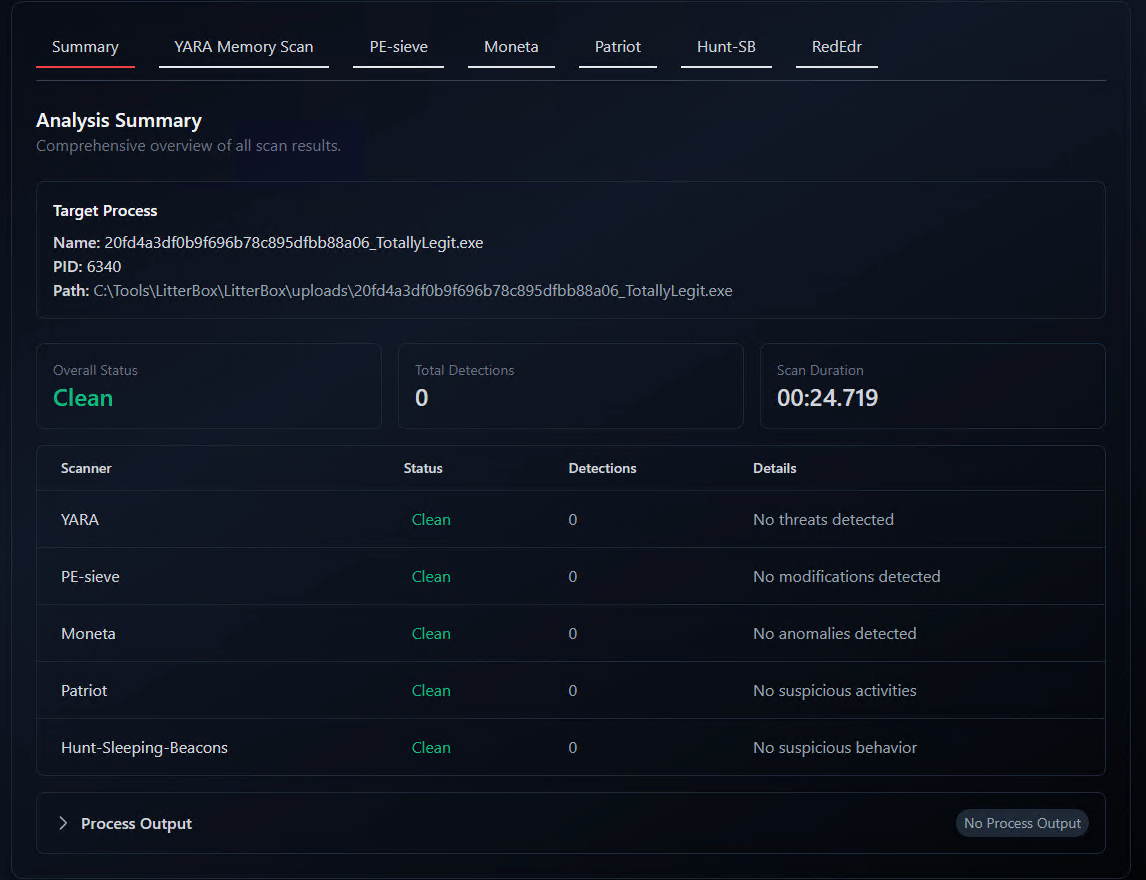Open the PE-sieve tab
1146x880 pixels.
[x=398, y=47]
